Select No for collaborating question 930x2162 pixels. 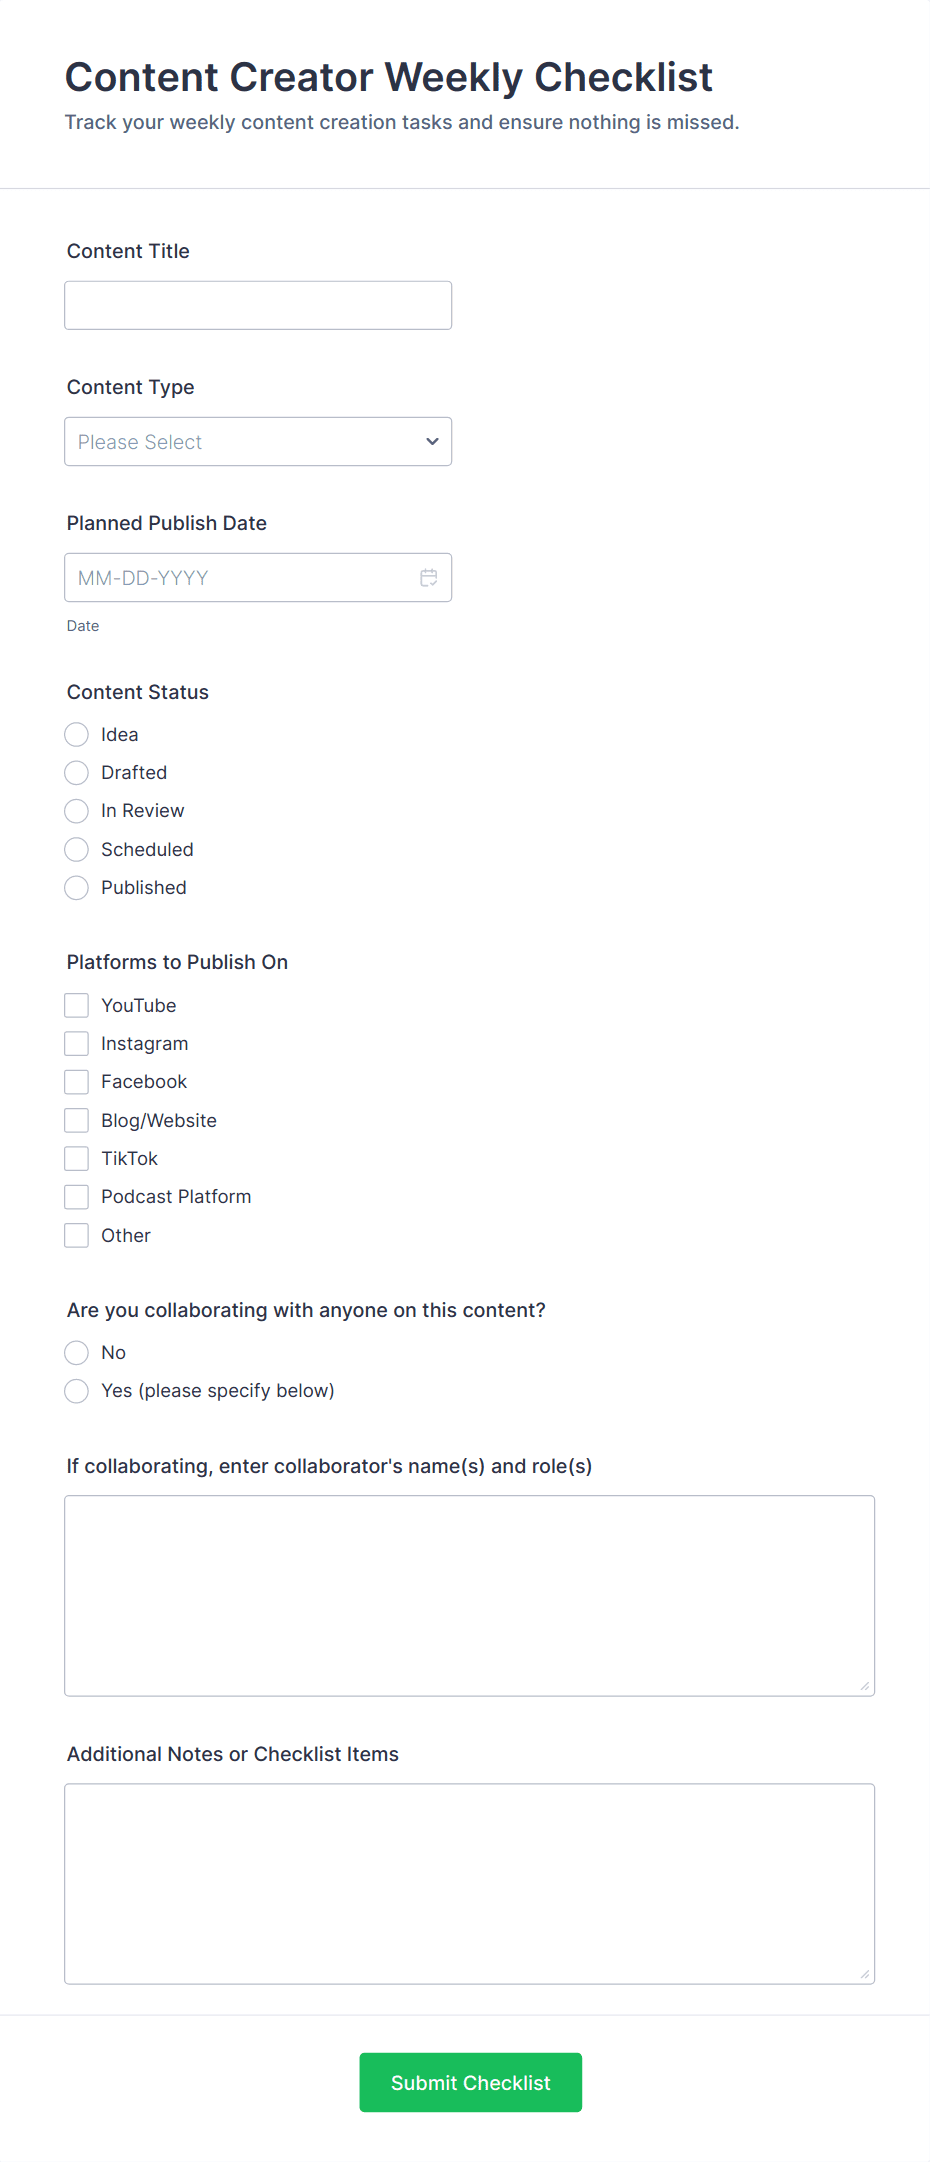coord(77,1353)
